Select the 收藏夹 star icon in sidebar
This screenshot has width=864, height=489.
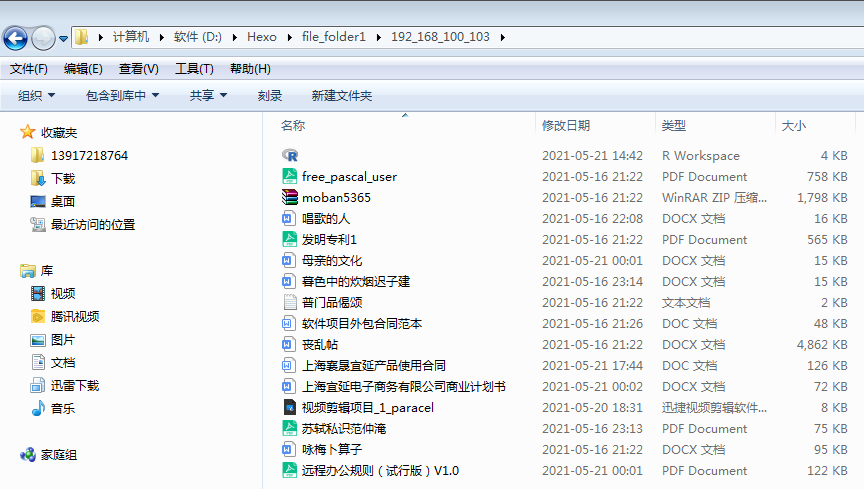point(28,132)
